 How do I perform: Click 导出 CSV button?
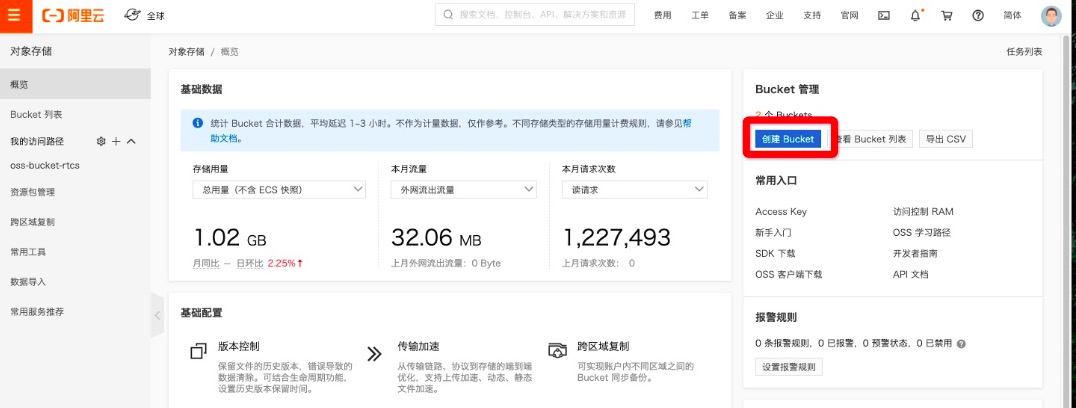click(946, 139)
